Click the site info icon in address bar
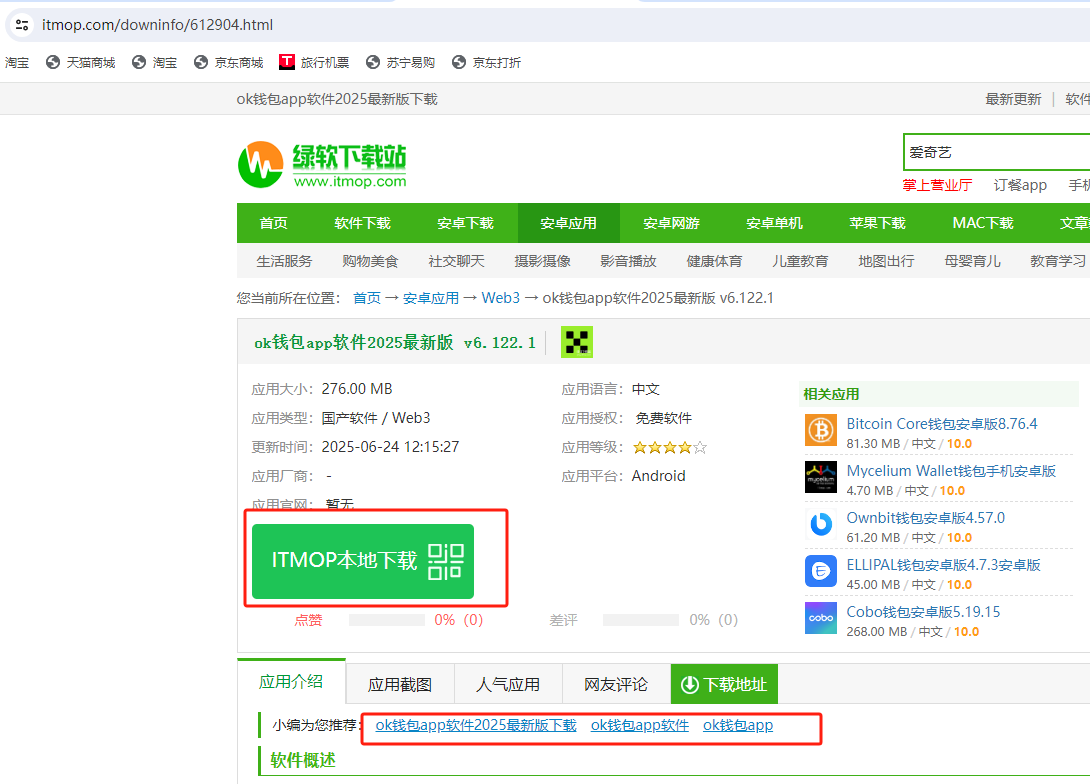 21,24
